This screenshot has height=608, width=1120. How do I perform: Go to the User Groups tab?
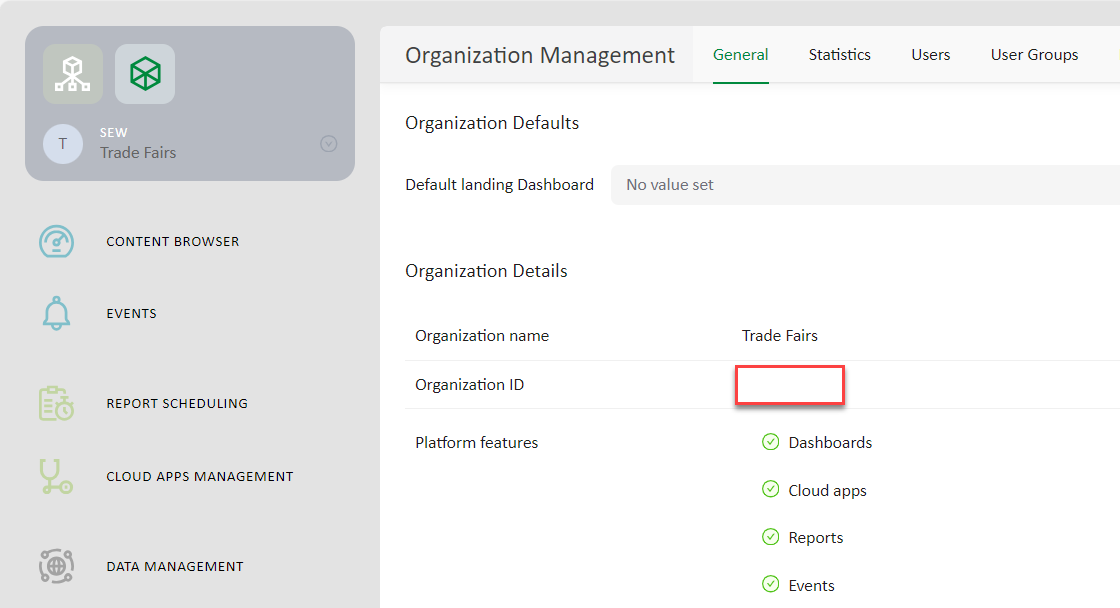[x=1034, y=55]
